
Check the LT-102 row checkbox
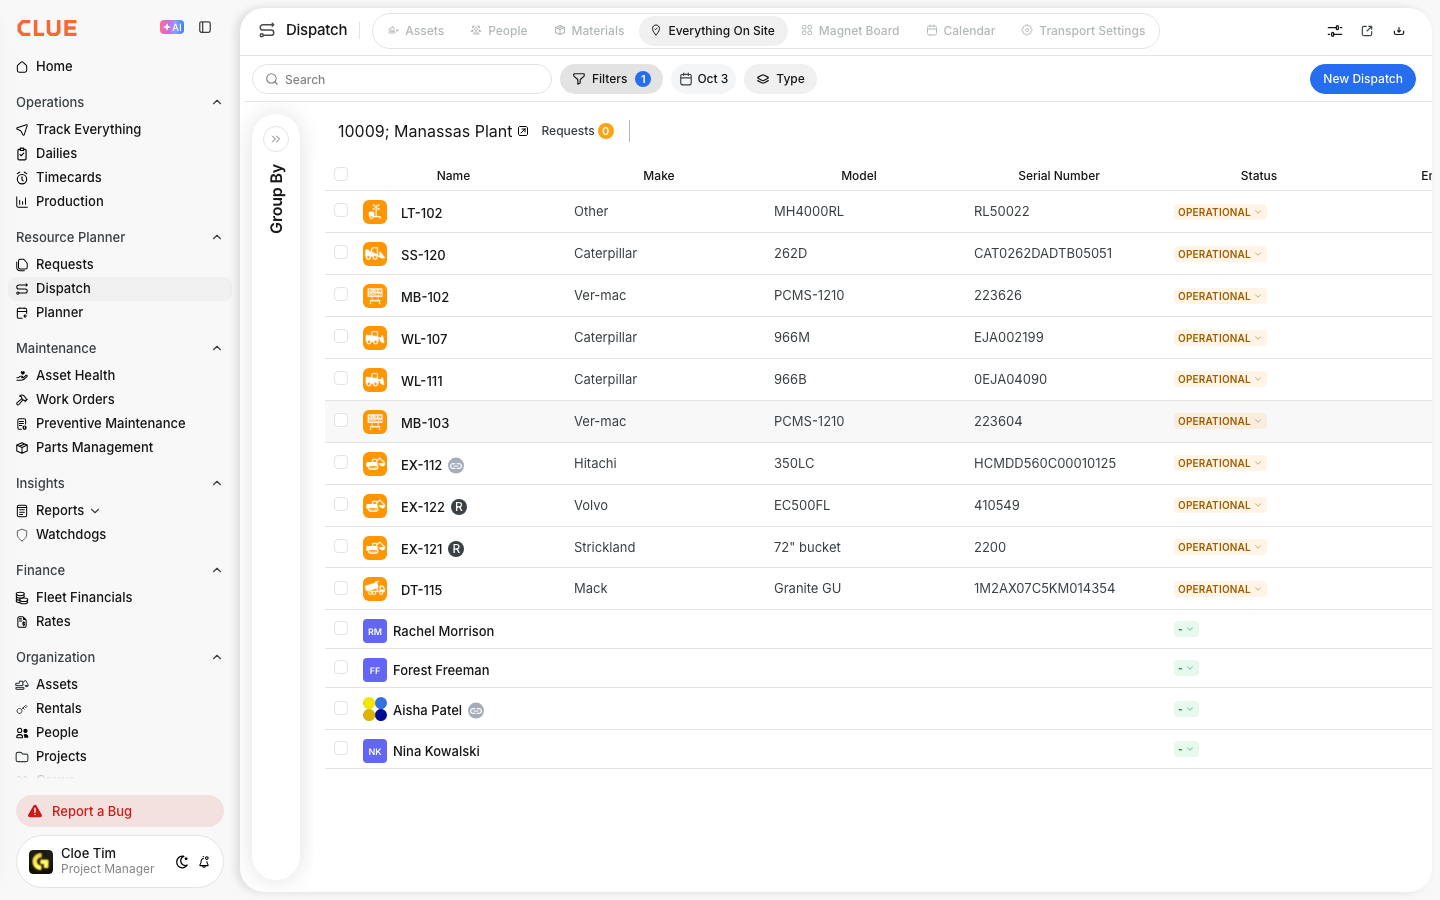tap(341, 210)
